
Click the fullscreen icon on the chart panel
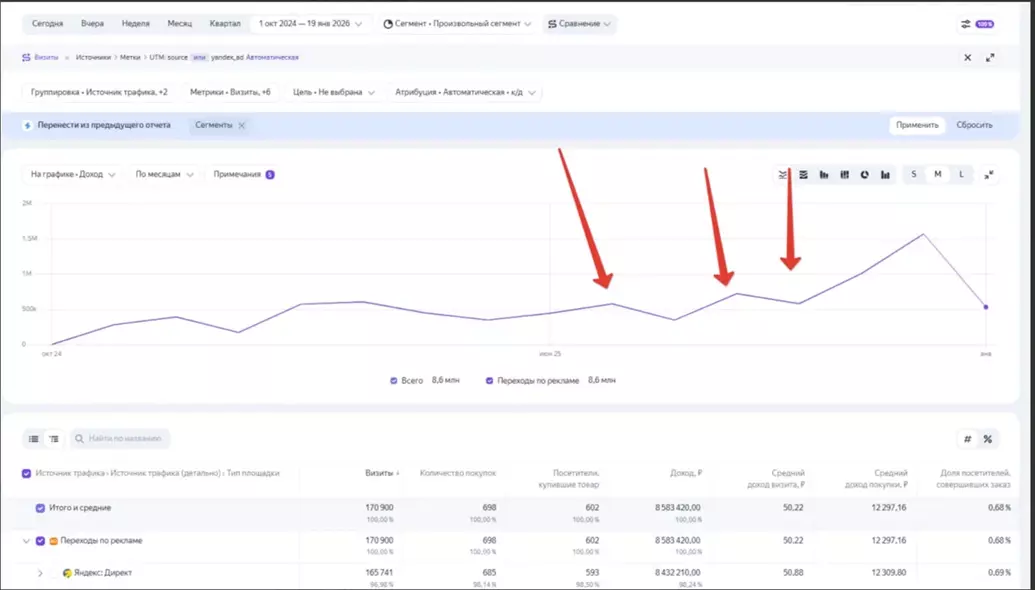tap(989, 175)
